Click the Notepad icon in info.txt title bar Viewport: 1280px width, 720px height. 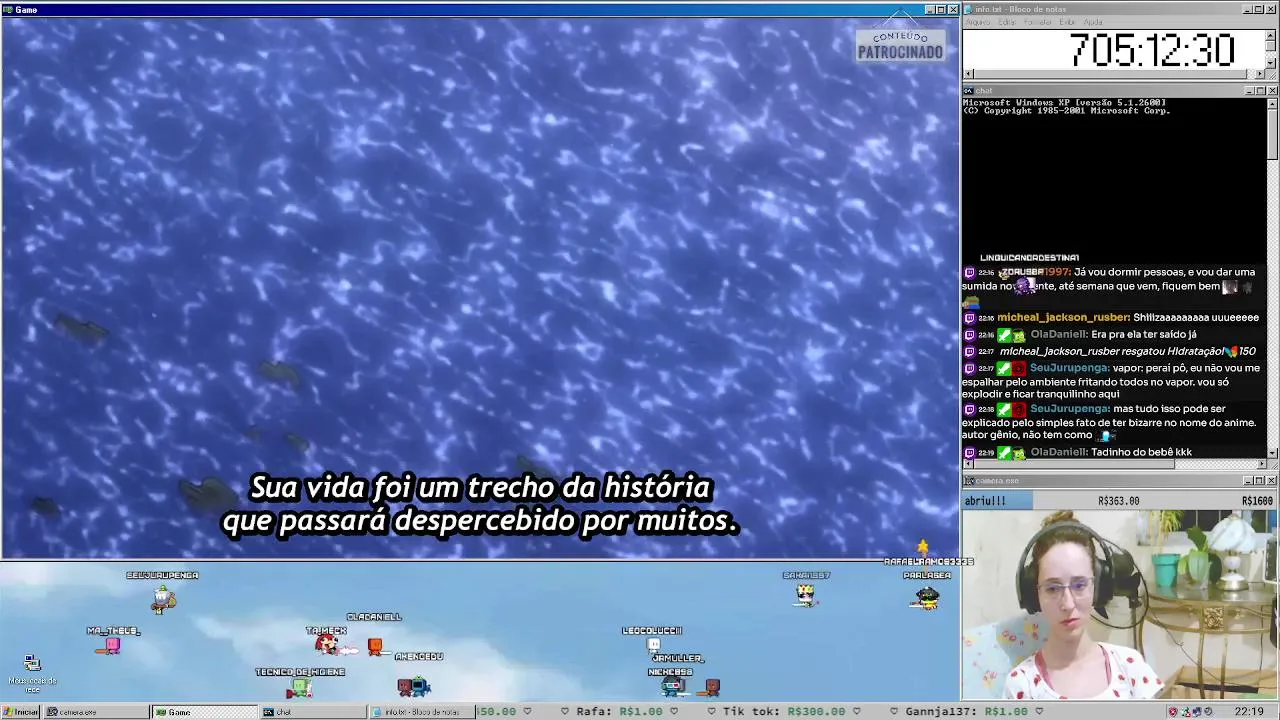point(968,9)
